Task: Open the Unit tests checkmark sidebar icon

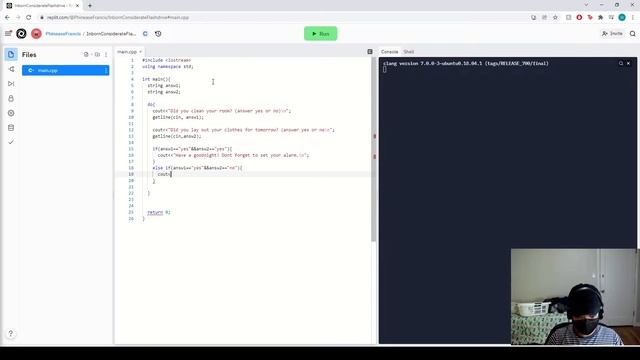Action: point(11,142)
